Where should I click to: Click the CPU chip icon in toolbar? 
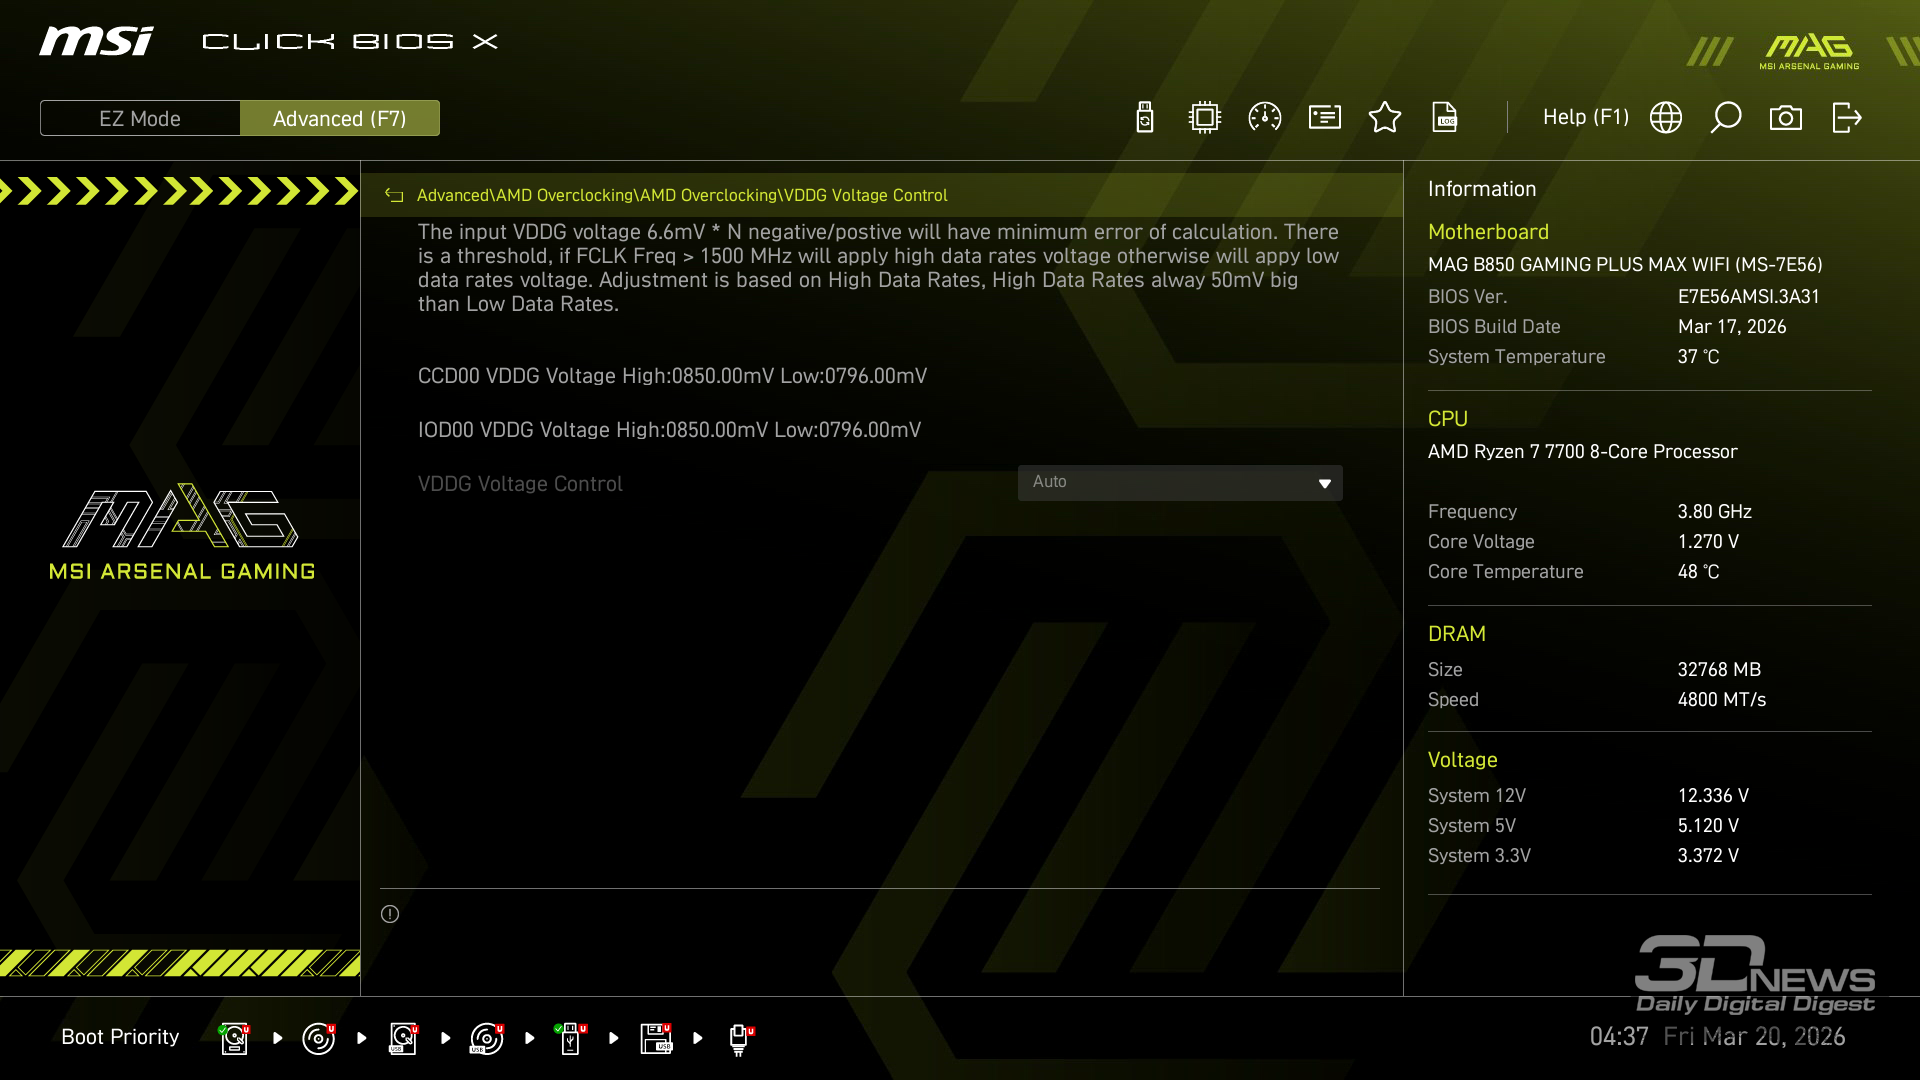click(1205, 118)
